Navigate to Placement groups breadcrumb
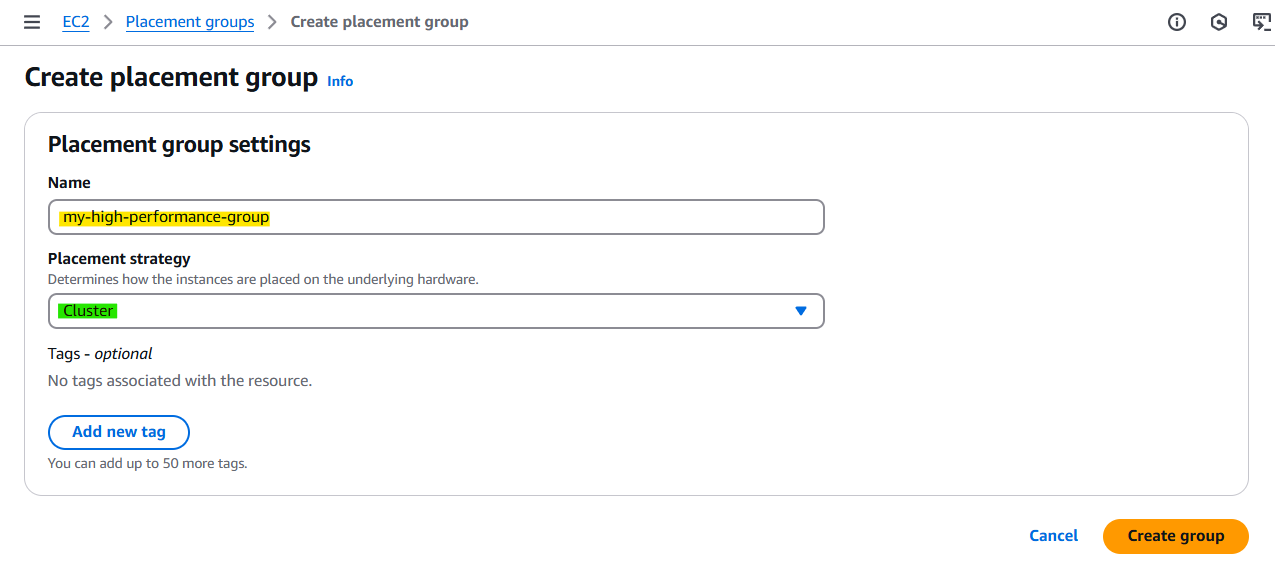The width and height of the screenshot is (1275, 567). (x=190, y=22)
